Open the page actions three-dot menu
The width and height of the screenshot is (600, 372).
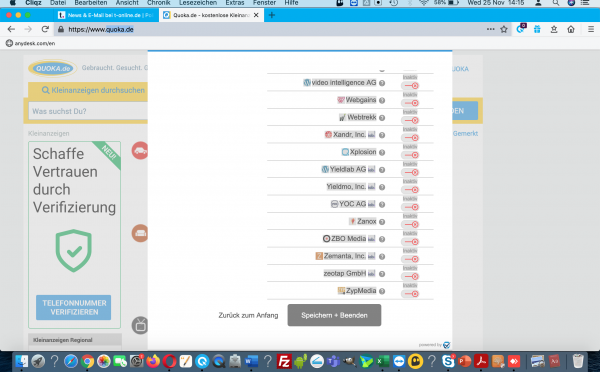pyautogui.click(x=490, y=29)
